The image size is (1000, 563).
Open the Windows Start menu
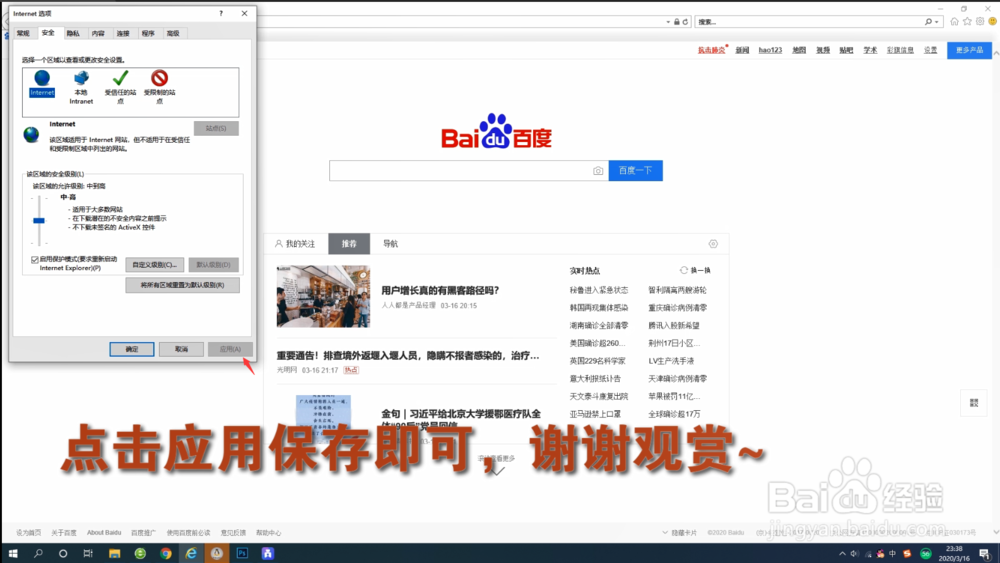13,553
